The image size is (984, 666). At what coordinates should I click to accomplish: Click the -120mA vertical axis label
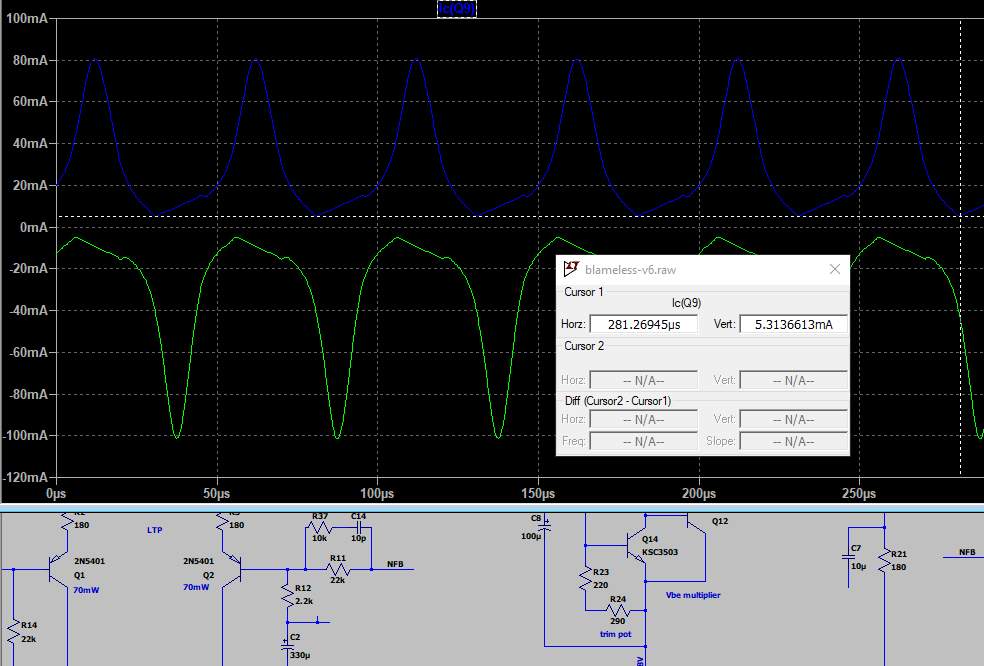(x=25, y=478)
